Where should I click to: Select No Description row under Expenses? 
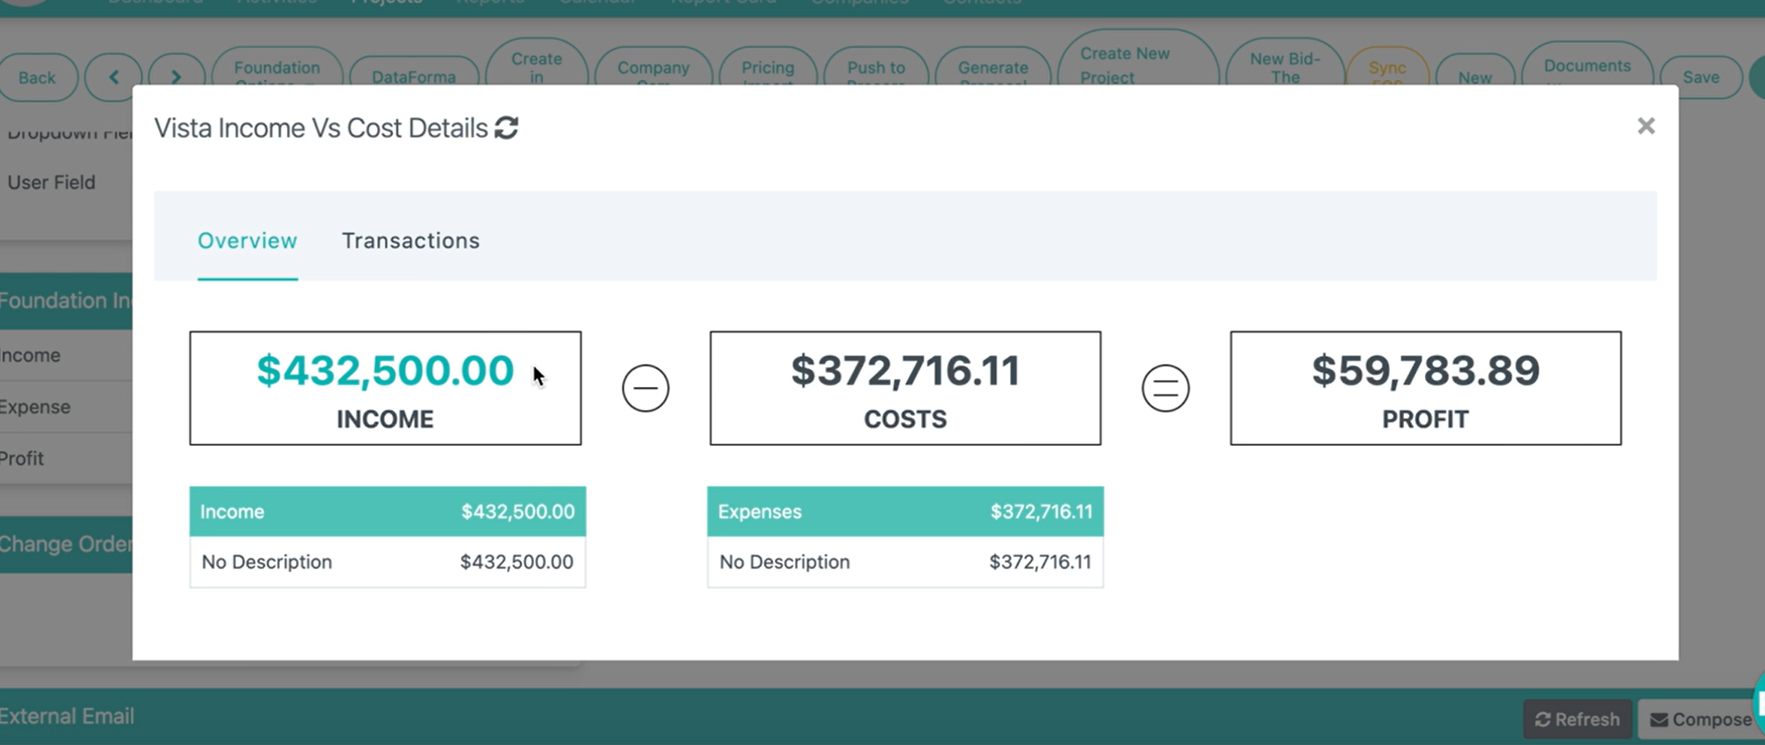905,562
